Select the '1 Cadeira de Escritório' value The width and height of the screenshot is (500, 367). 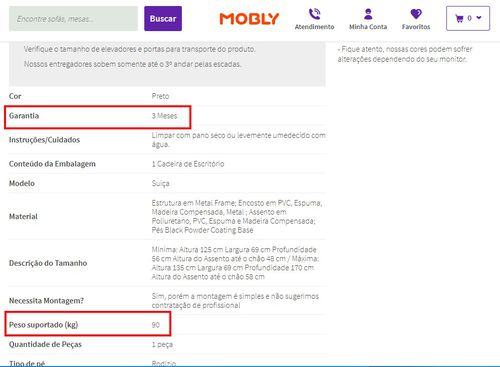point(188,164)
